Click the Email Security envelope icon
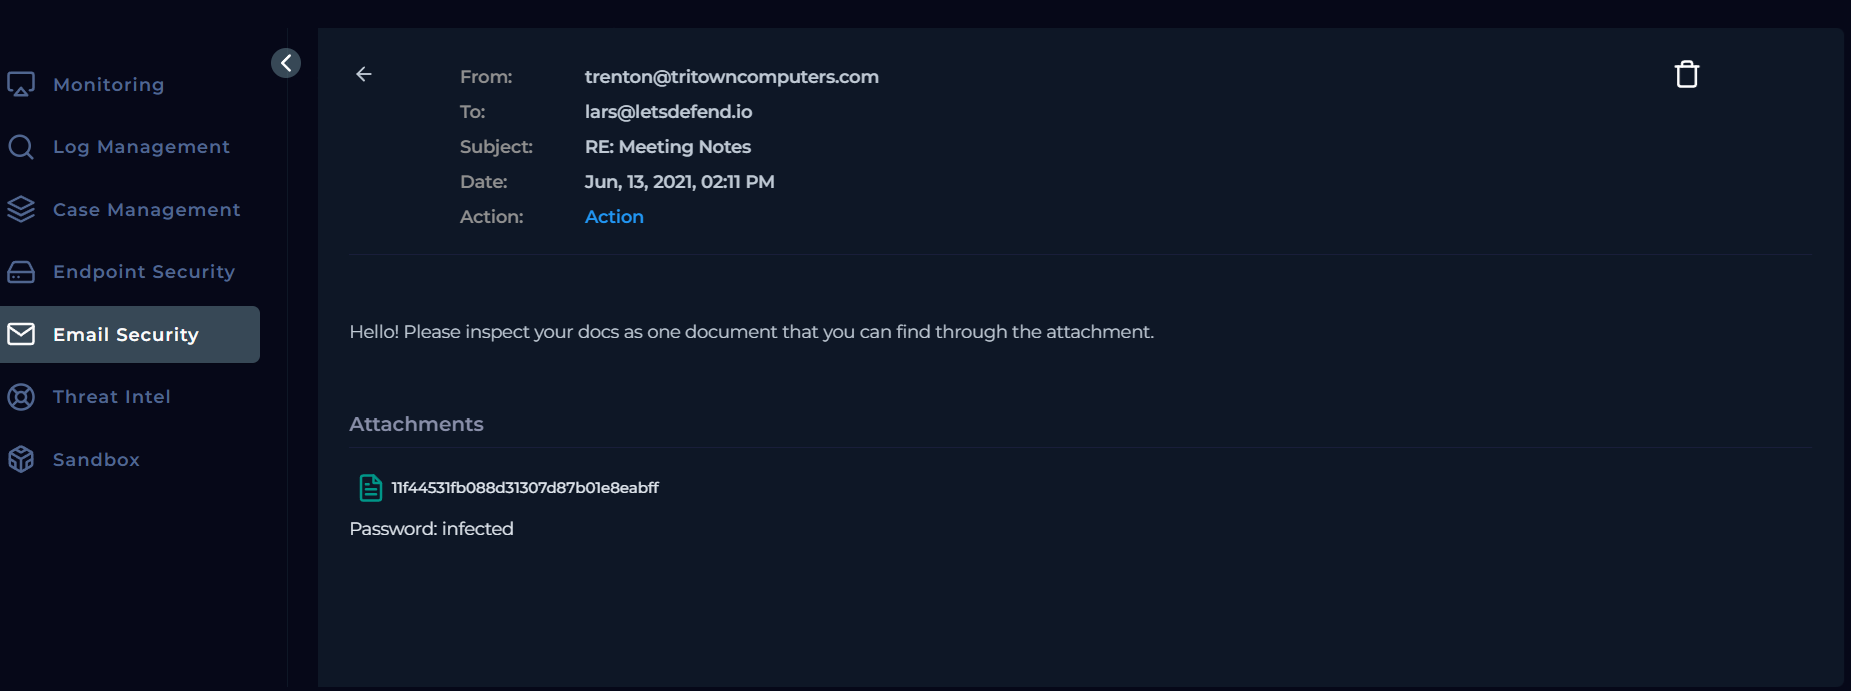Viewport: 1851px width, 691px height. (21, 334)
